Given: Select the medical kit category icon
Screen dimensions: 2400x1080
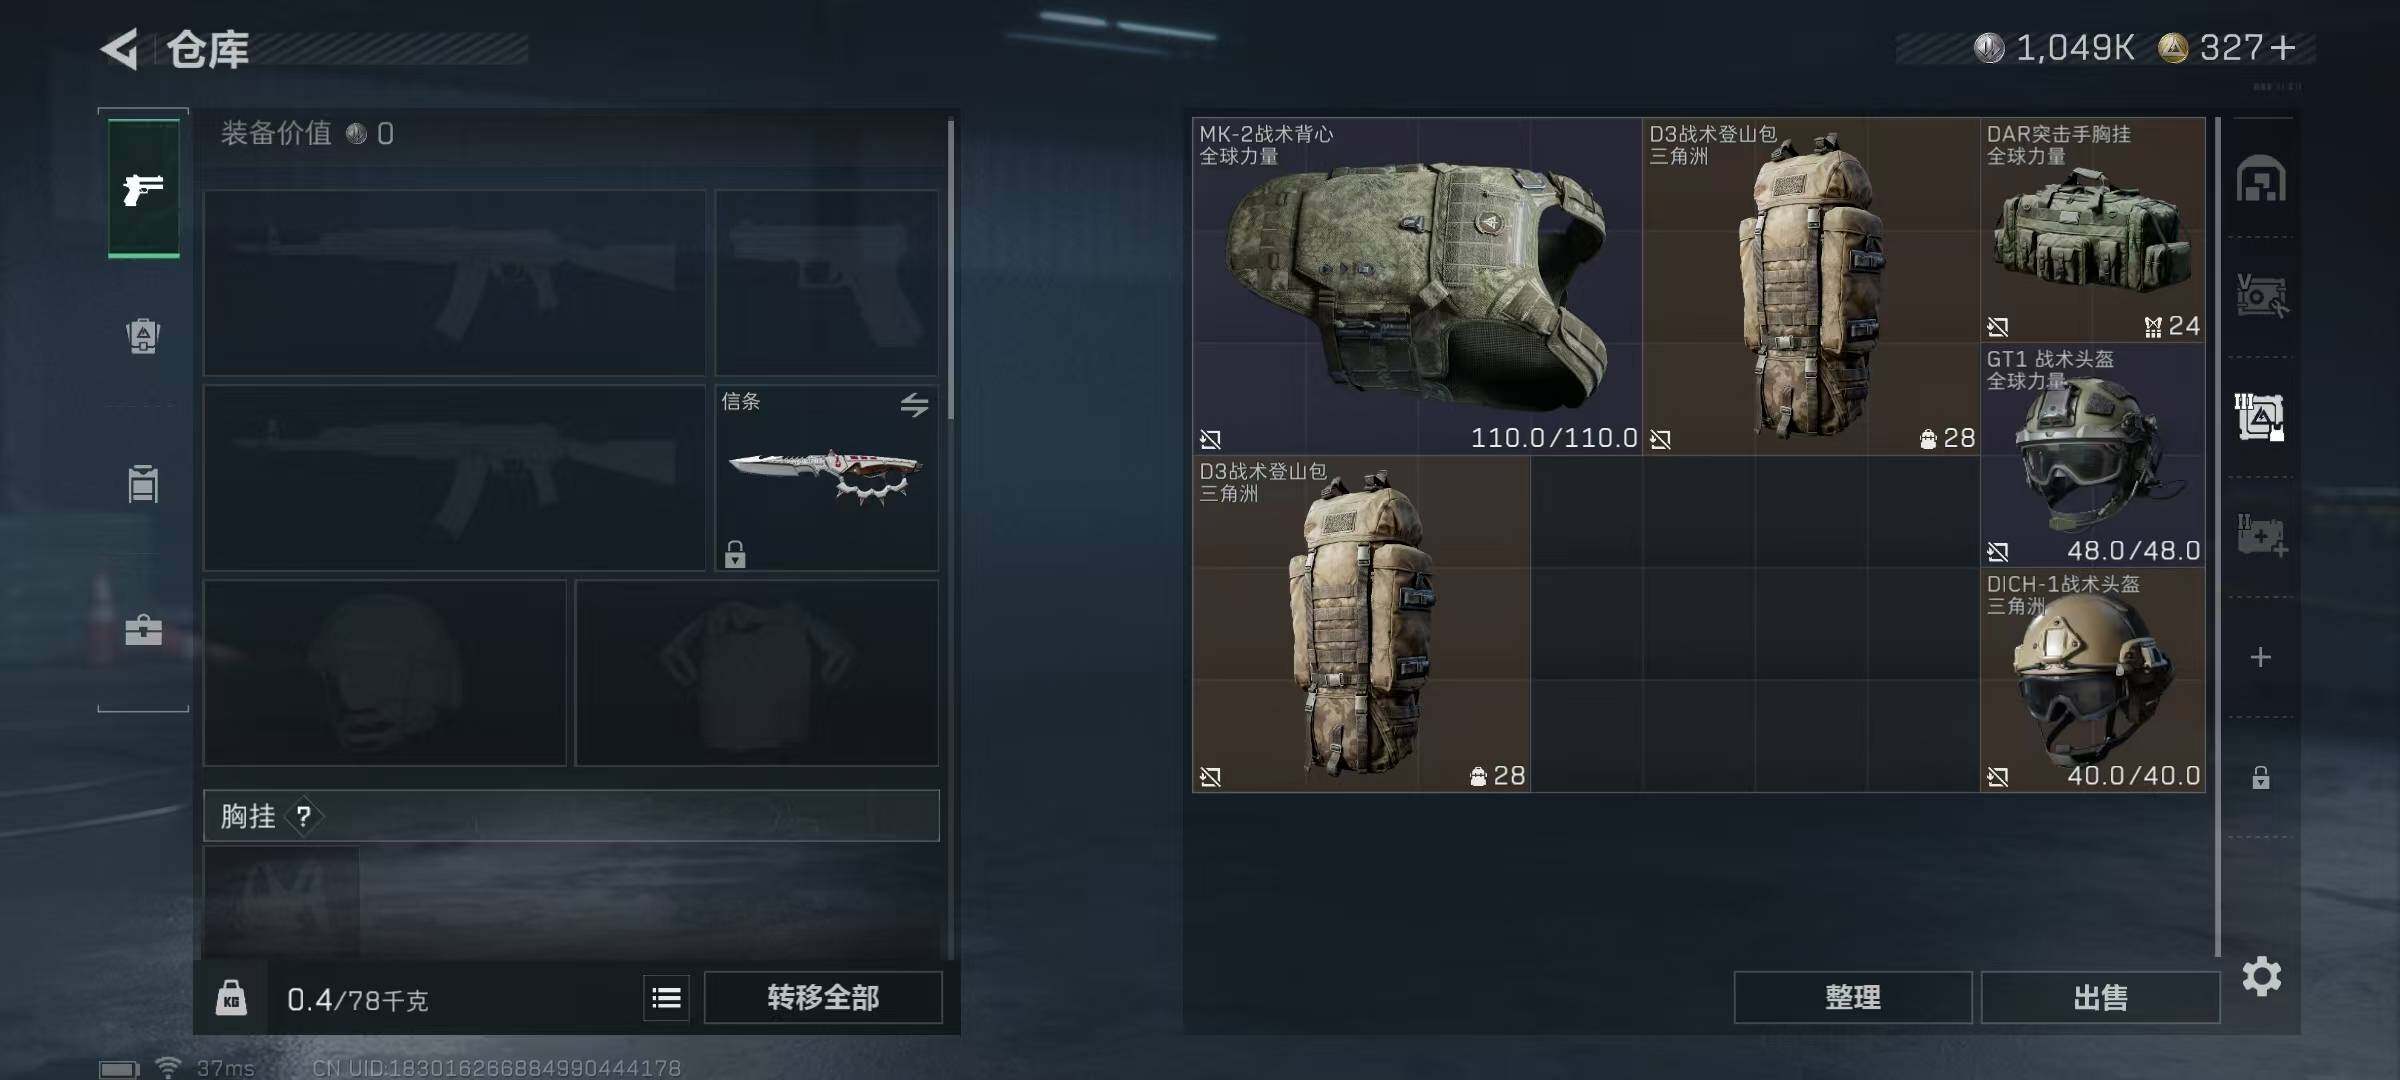Looking at the screenshot, I should tap(2261, 536).
